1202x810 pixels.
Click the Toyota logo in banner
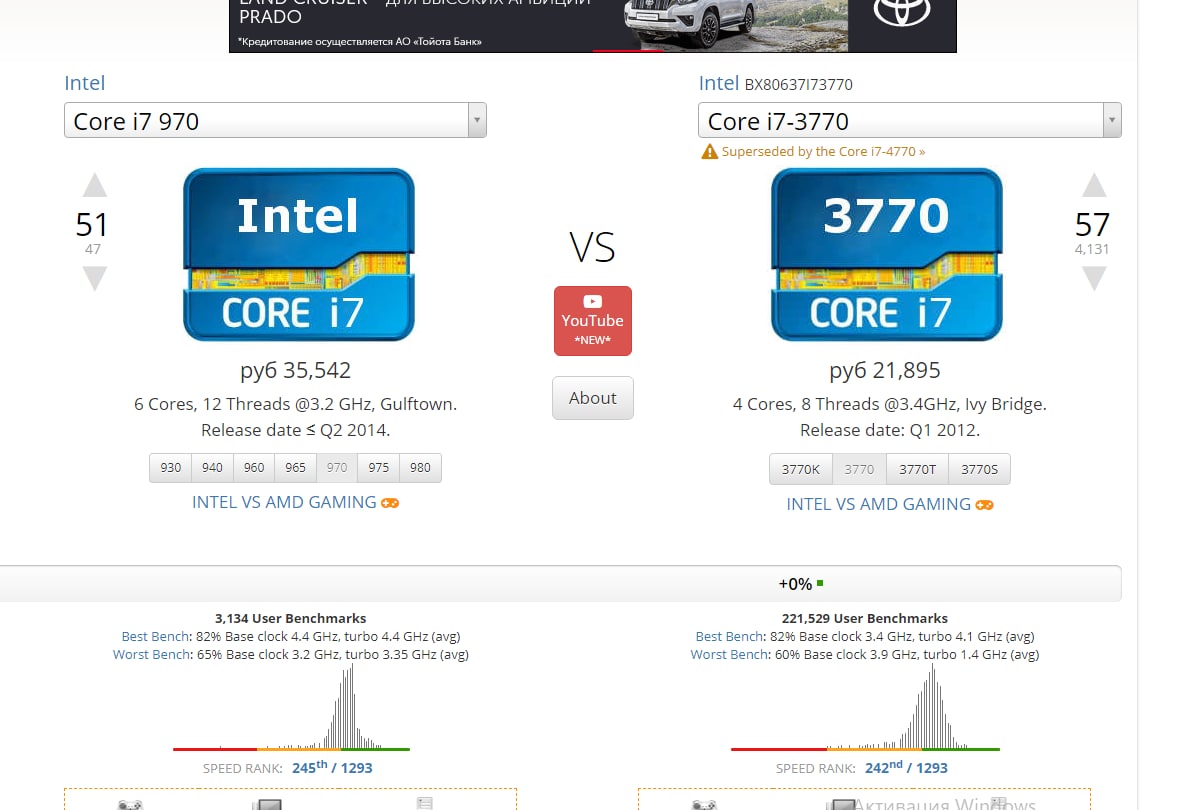(902, 12)
